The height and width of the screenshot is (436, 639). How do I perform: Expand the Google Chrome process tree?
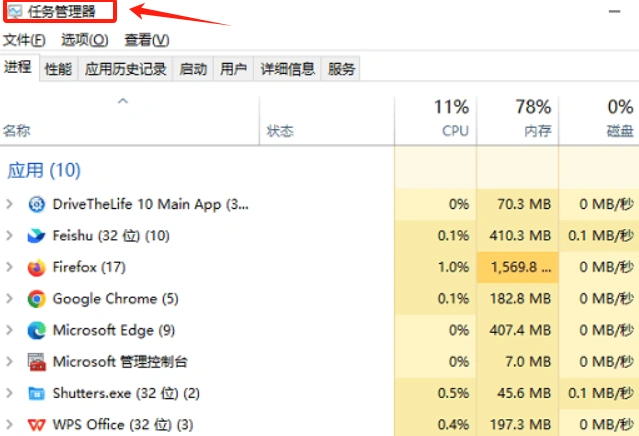pyautogui.click(x=10, y=298)
